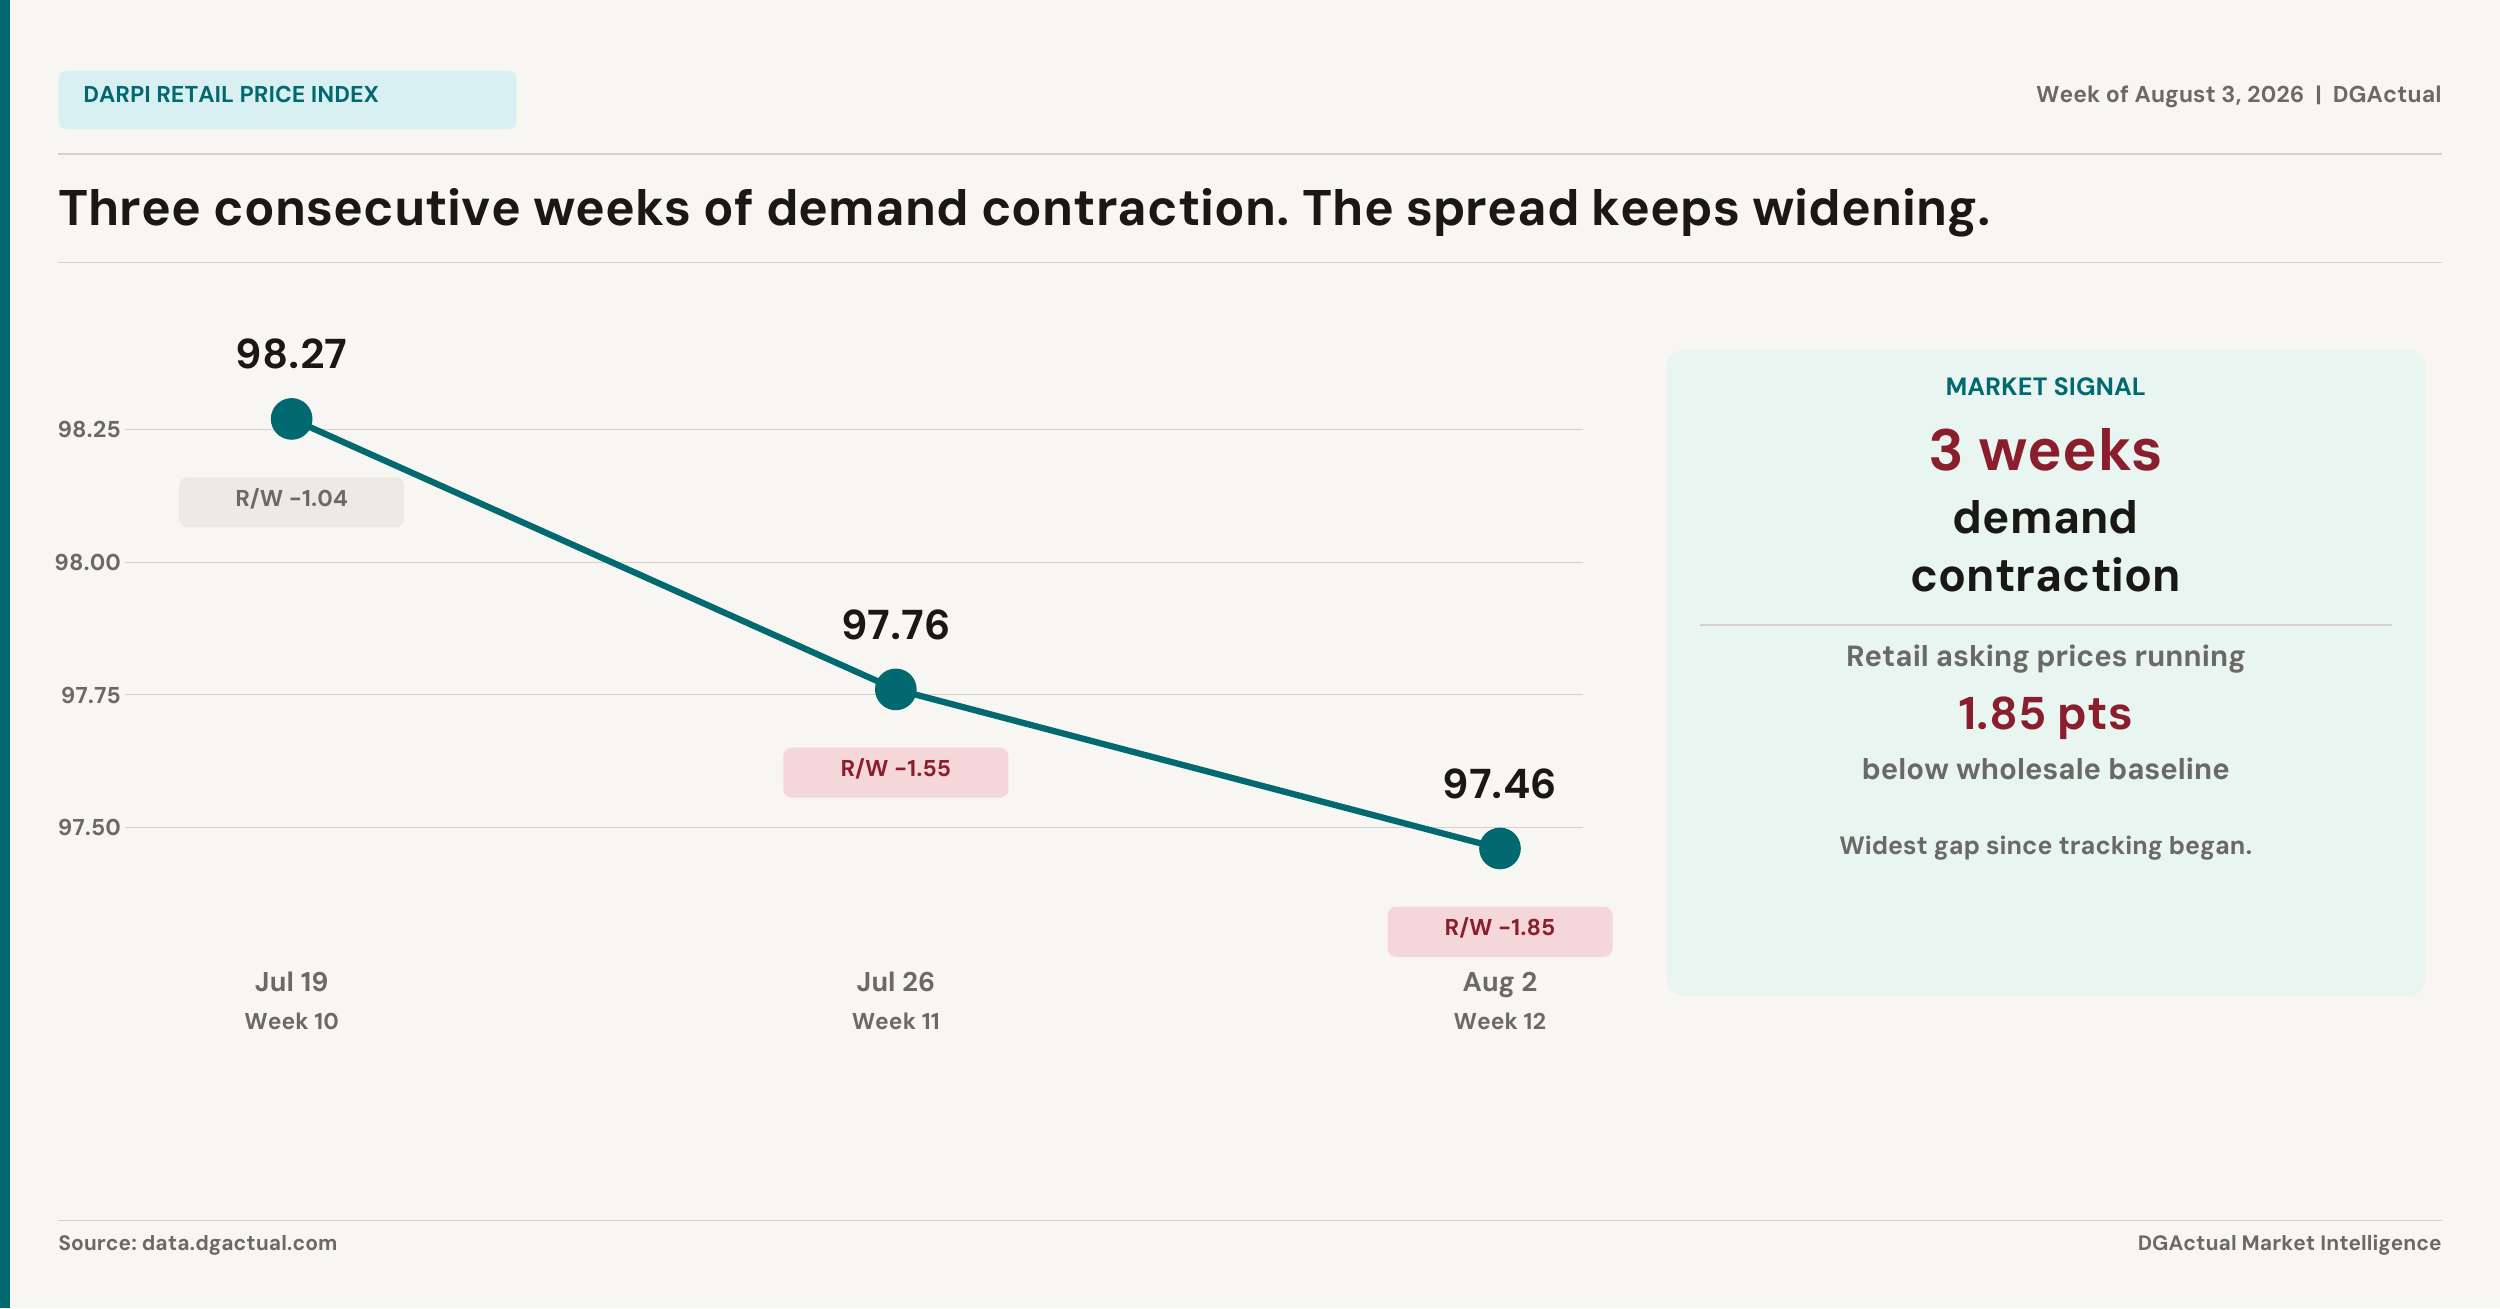
Task: Select the Jul 19 data point marker
Action: (x=291, y=418)
